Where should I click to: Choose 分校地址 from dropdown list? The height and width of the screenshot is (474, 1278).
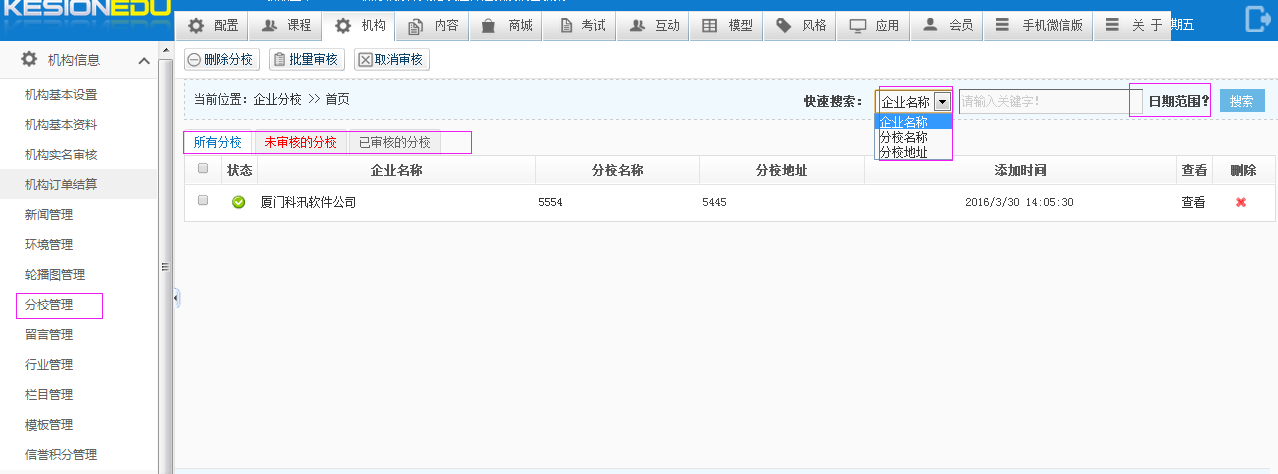click(x=903, y=152)
